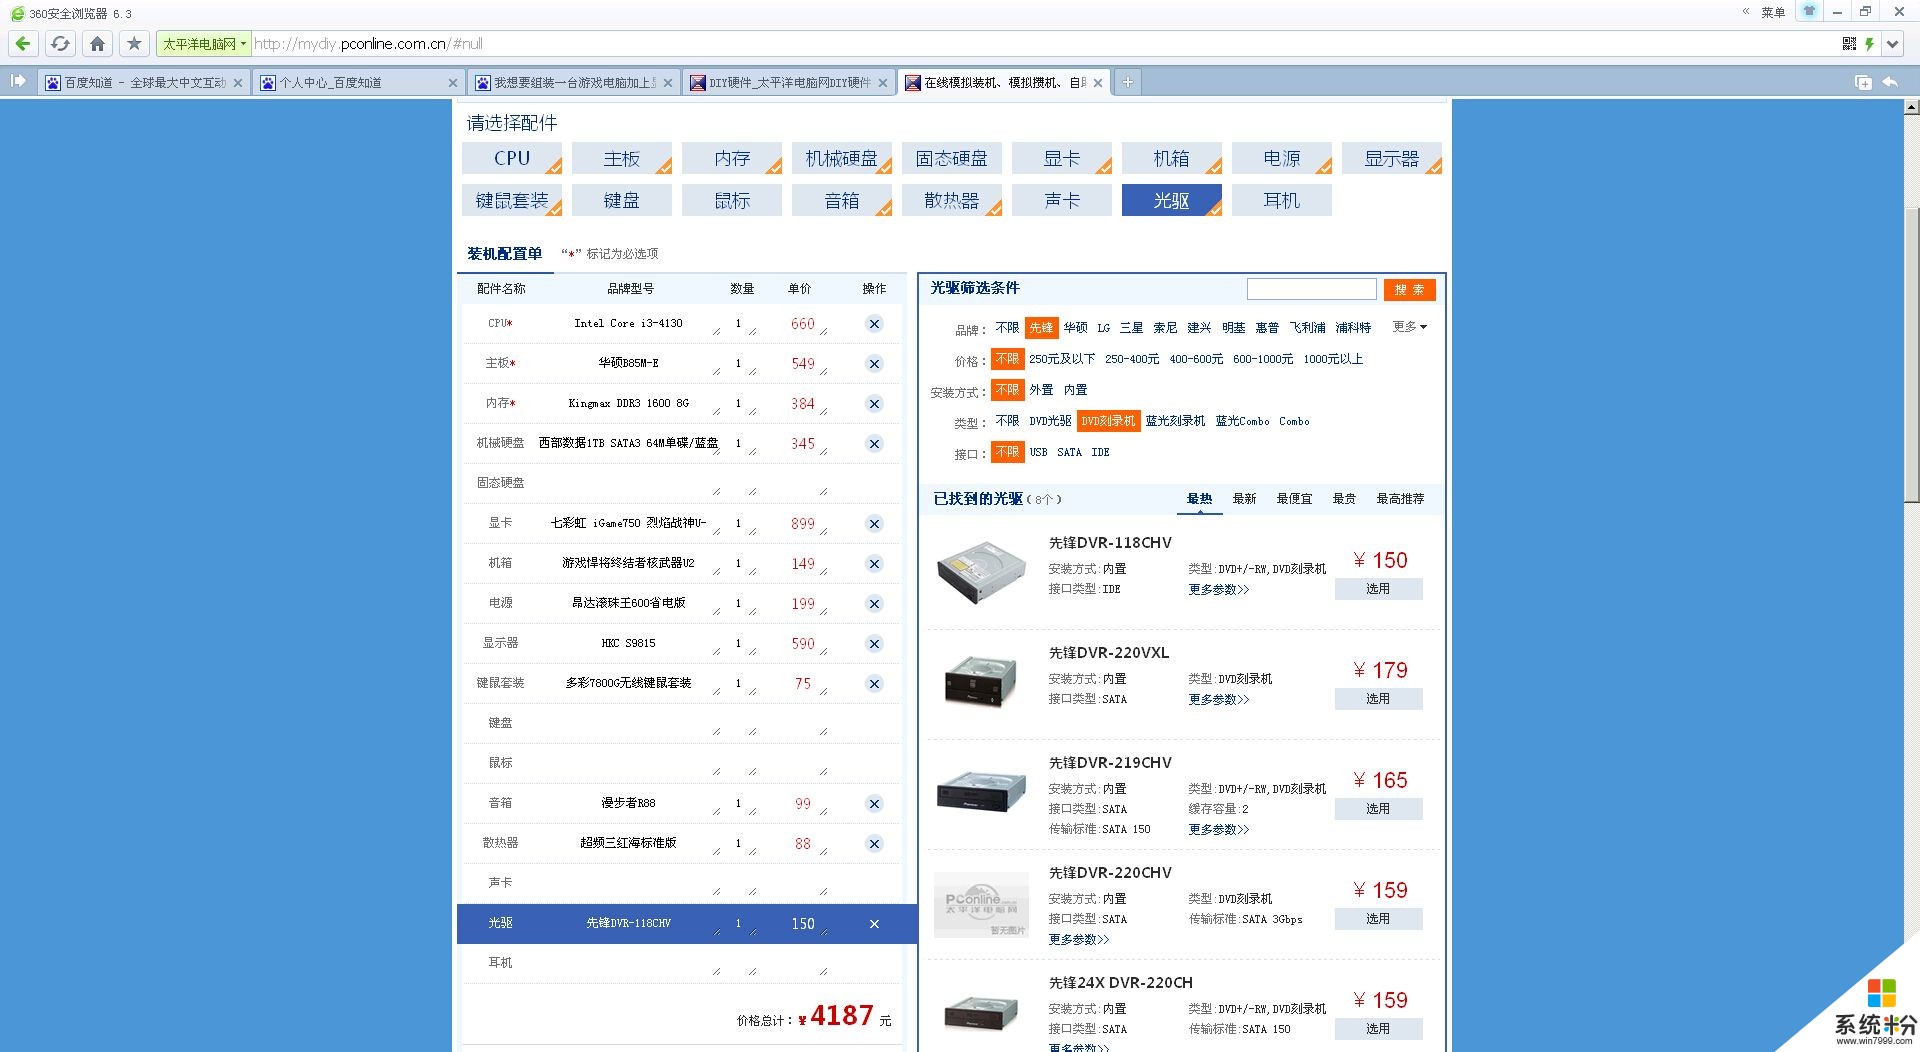Open the 先锋DVR-118CHV product title link
Screen dimensions: 1920x1052
pos(1110,543)
